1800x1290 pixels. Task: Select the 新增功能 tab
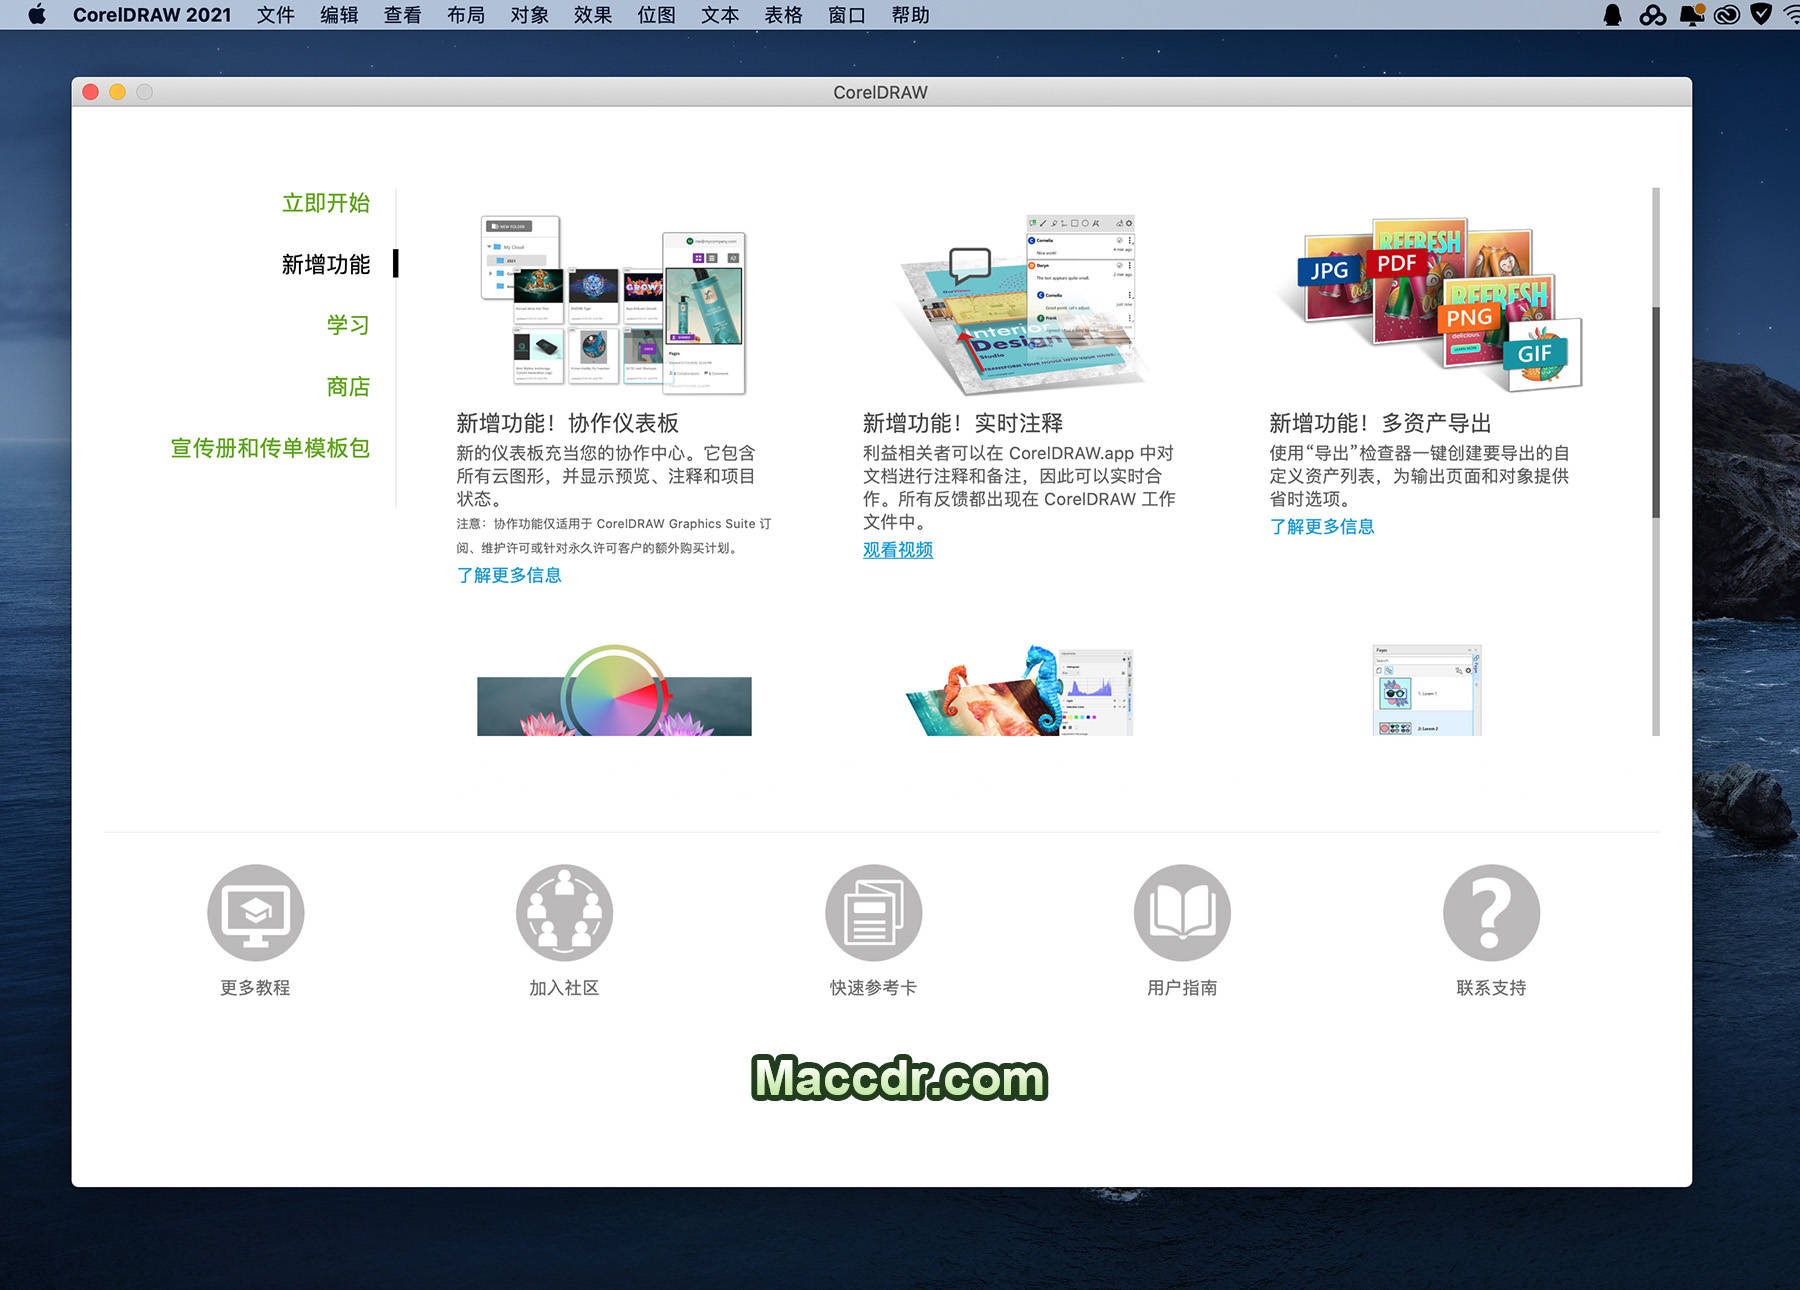pos(326,264)
